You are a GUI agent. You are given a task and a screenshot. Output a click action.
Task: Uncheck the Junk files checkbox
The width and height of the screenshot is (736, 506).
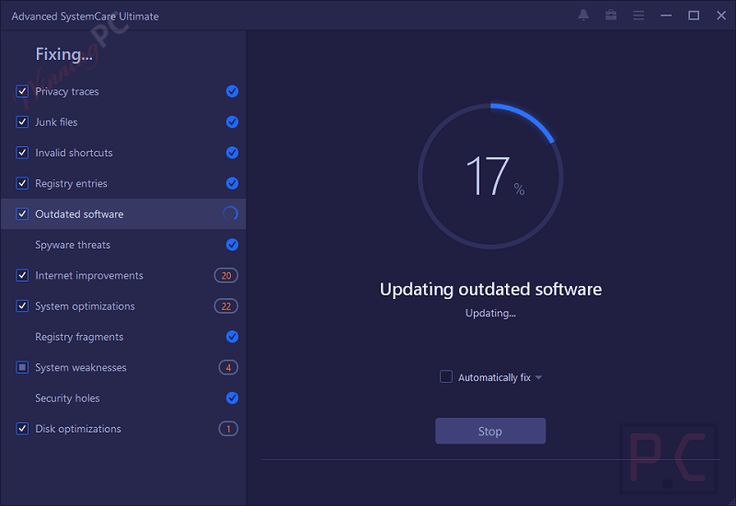[22, 122]
